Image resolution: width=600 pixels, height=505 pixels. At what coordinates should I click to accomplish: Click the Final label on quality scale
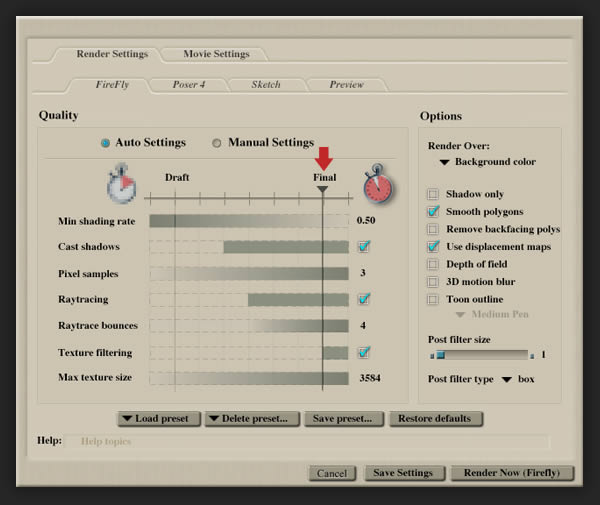(x=324, y=178)
